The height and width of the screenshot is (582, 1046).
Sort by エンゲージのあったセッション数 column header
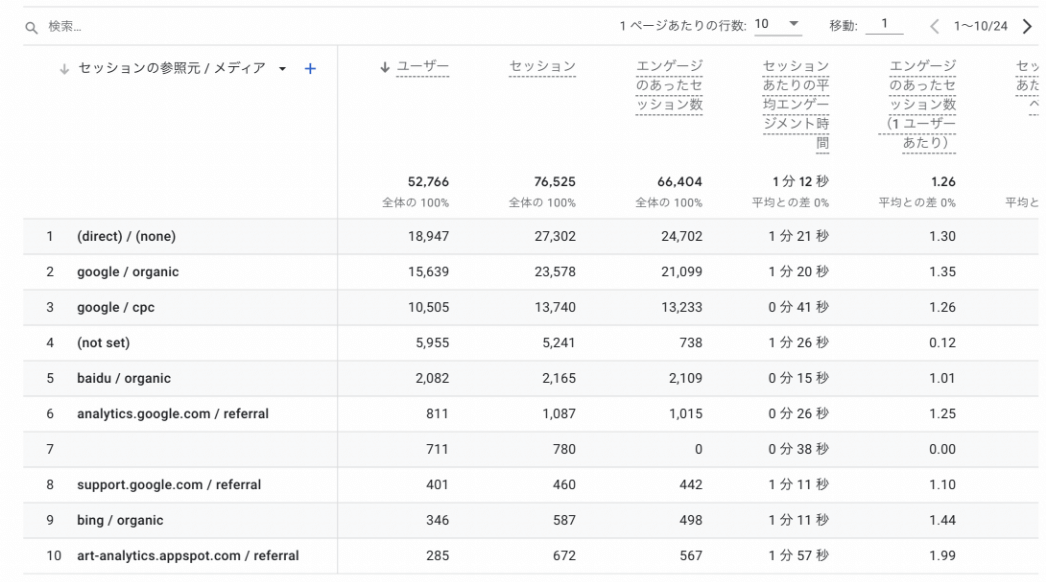pyautogui.click(x=669, y=85)
